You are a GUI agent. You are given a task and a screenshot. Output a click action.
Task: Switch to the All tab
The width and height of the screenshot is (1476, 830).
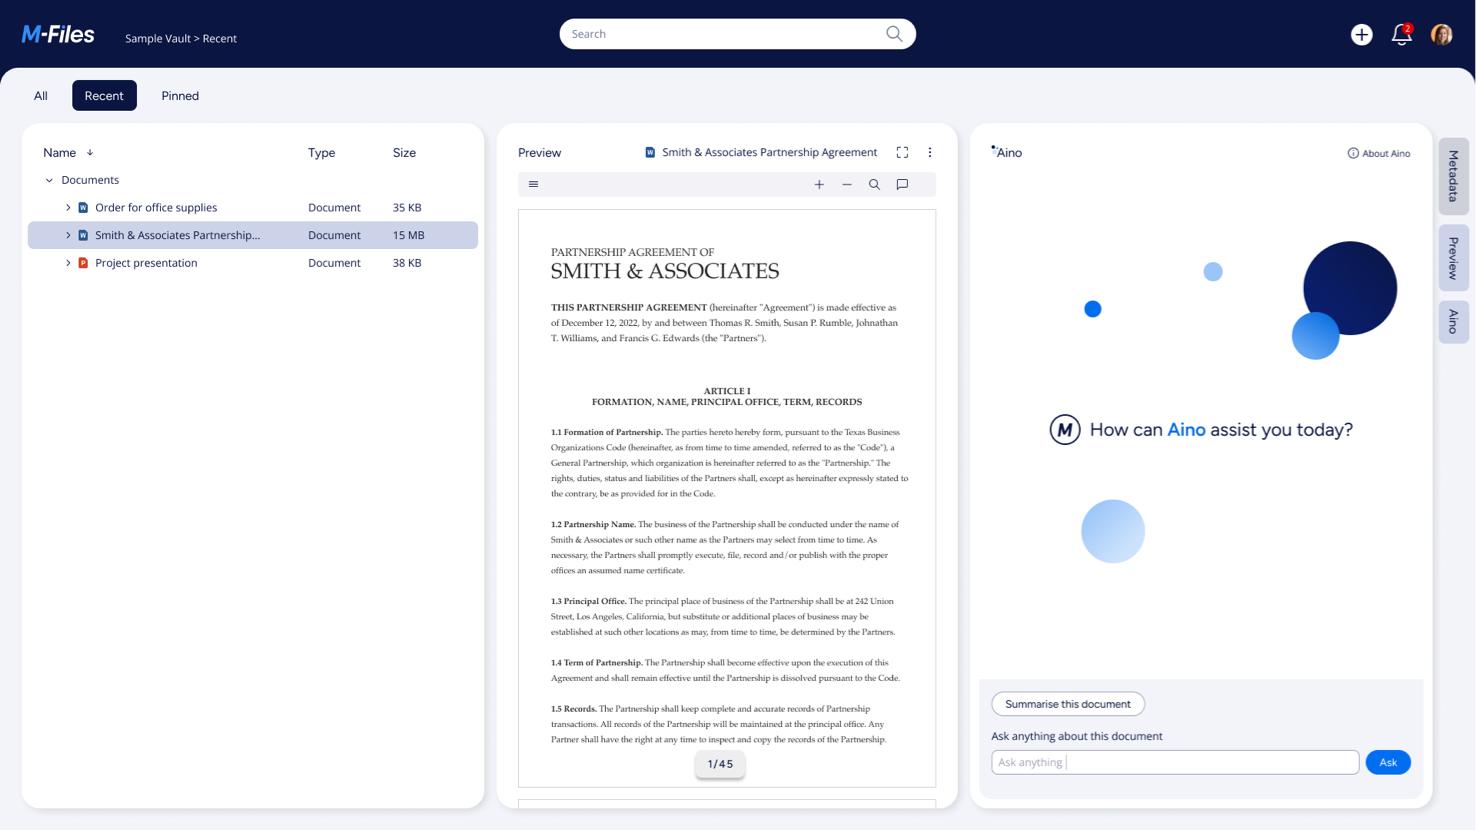41,96
